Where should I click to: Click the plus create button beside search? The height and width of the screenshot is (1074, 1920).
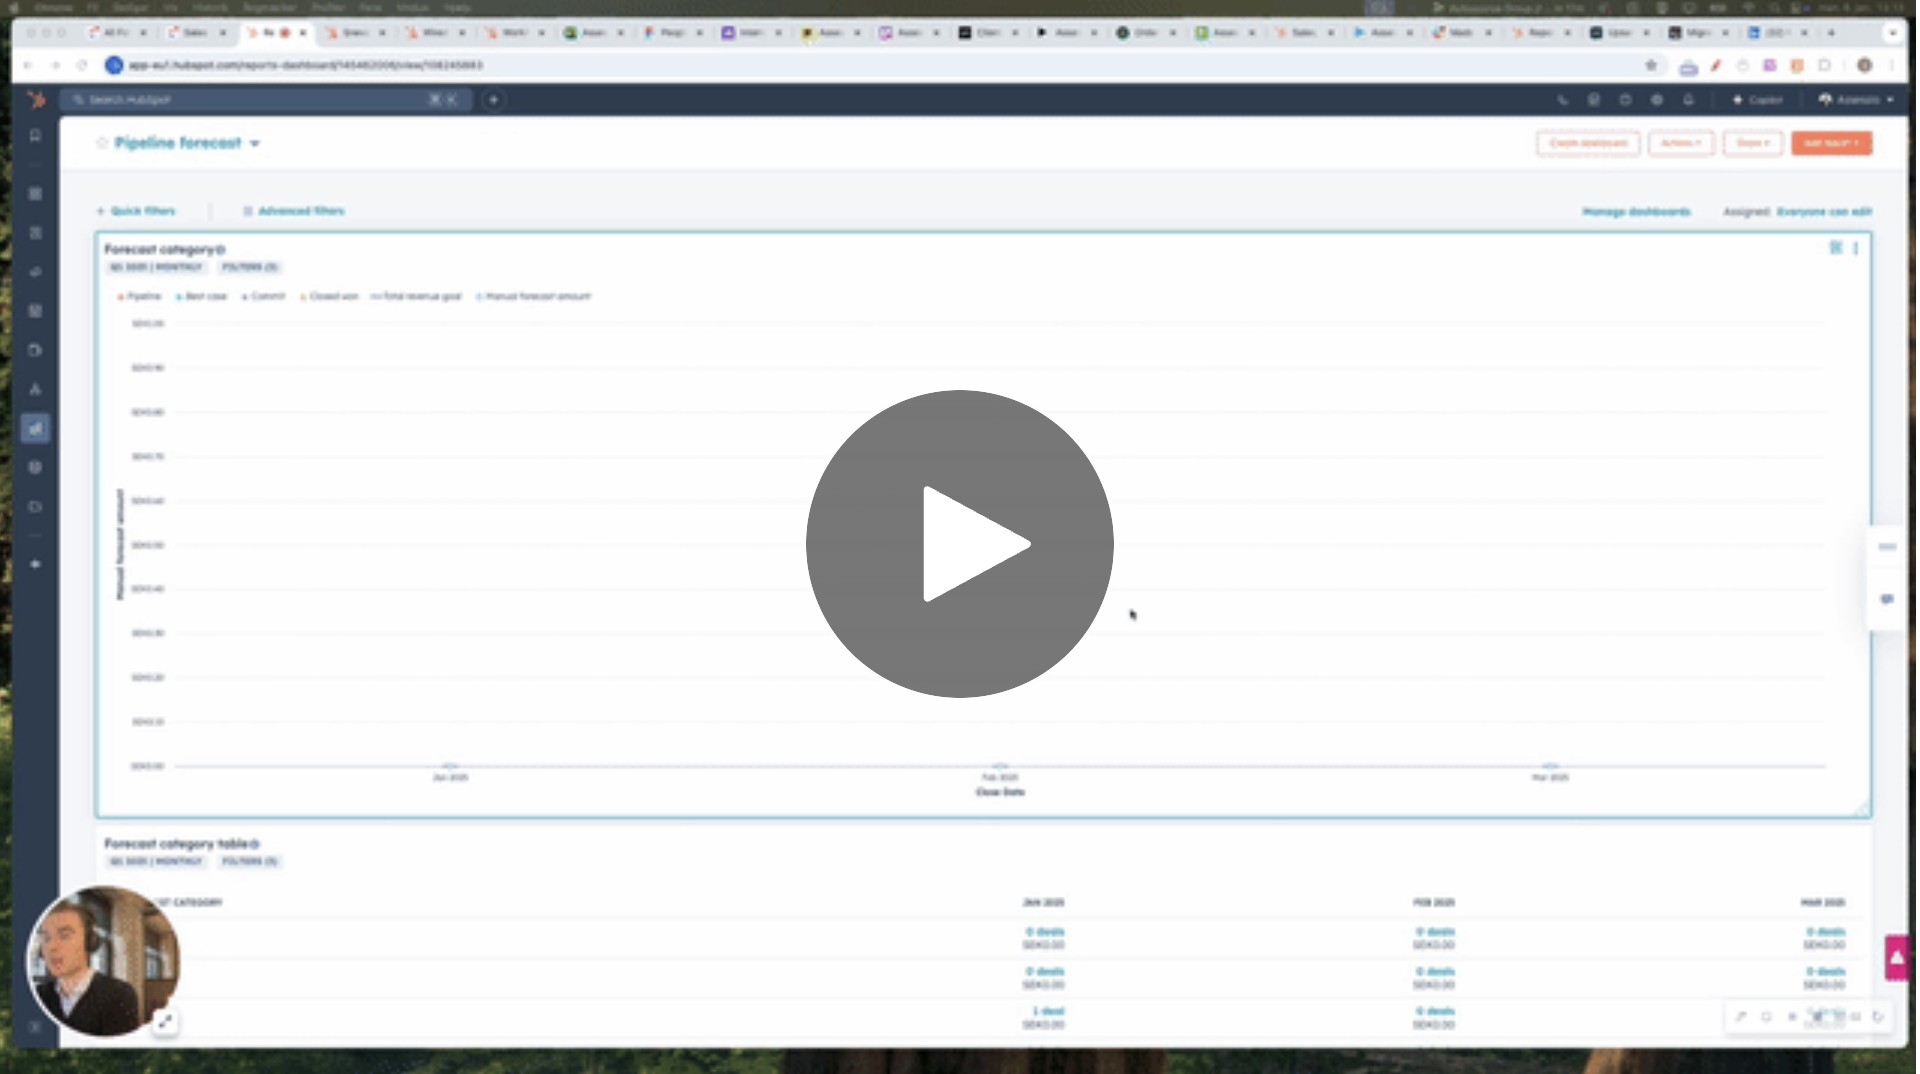pyautogui.click(x=493, y=100)
